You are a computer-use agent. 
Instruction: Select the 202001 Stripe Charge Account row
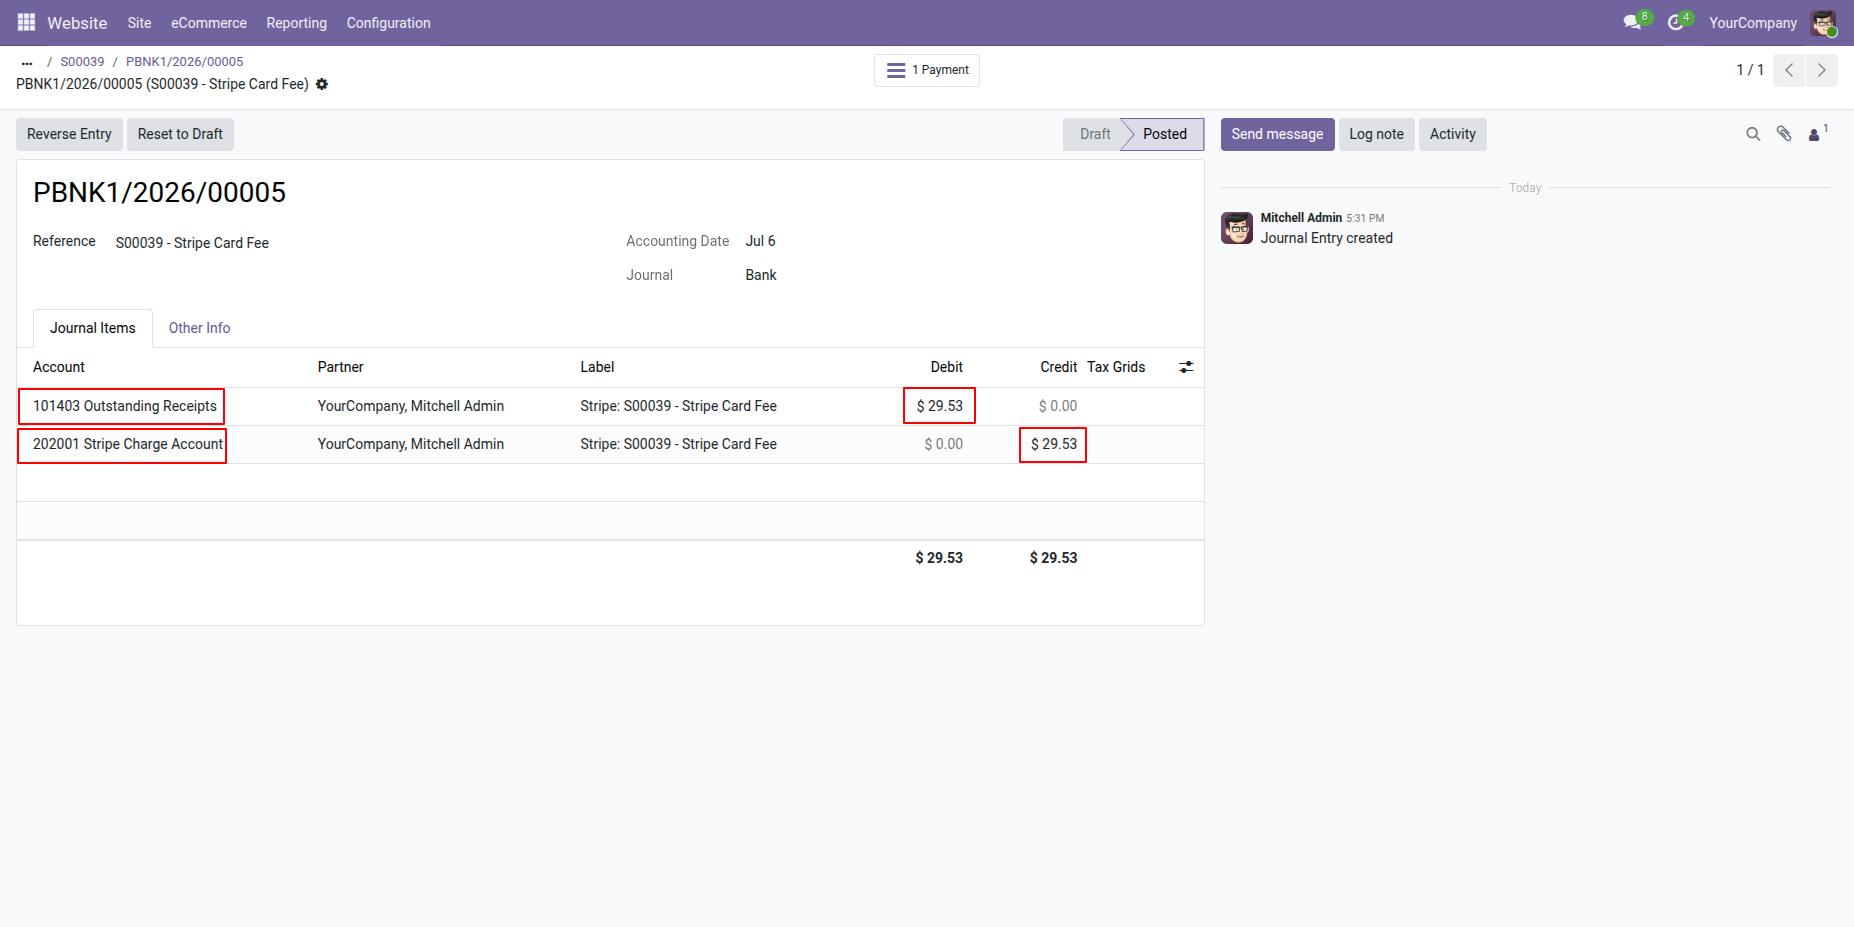point(610,444)
